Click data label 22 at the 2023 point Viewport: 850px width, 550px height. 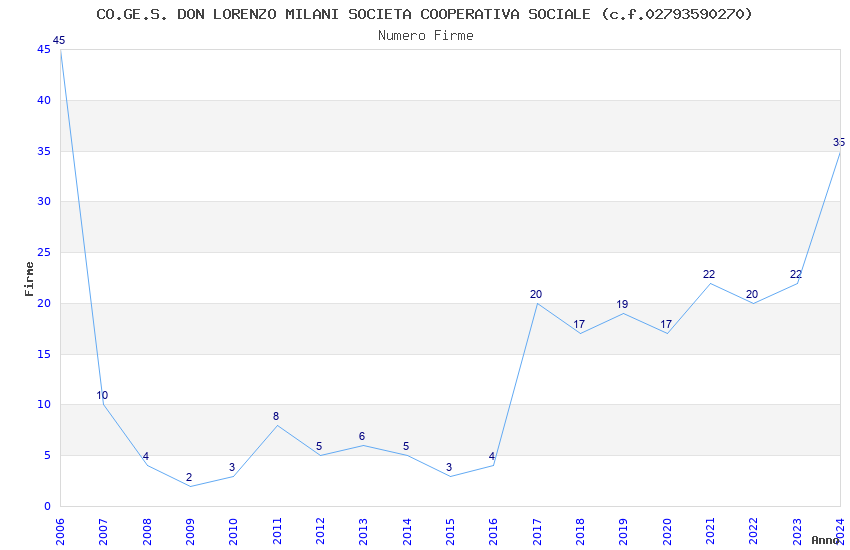[x=796, y=274]
